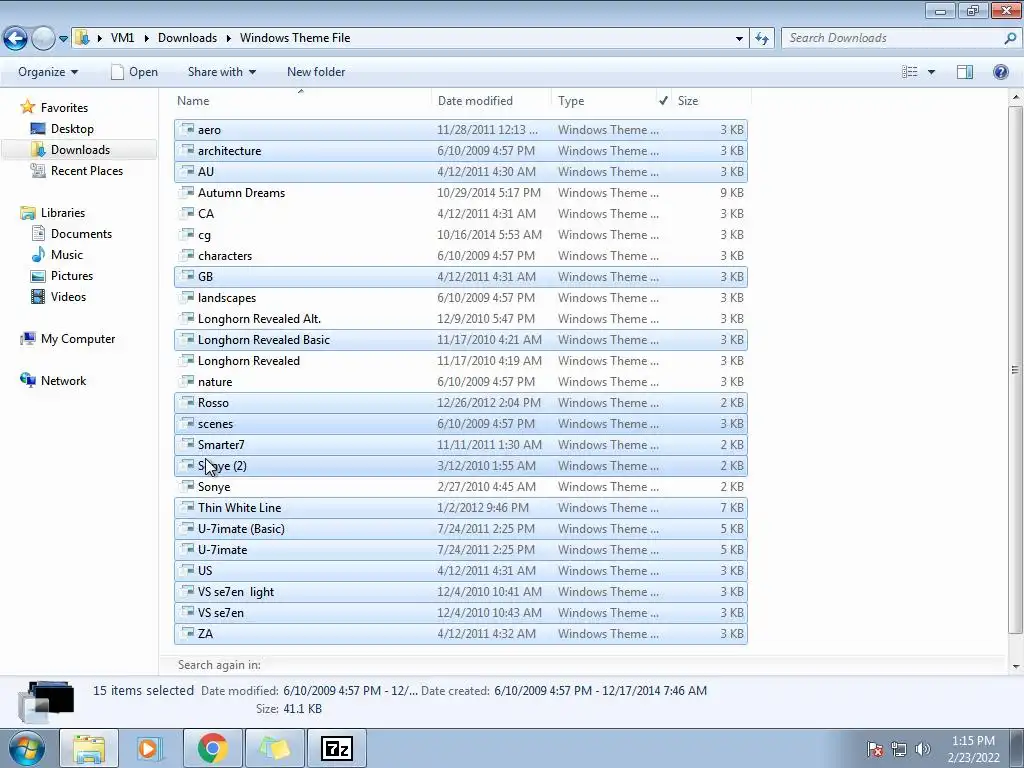Image resolution: width=1024 pixels, height=768 pixels.
Task: Expand the address bar history dropdown
Action: coord(739,39)
